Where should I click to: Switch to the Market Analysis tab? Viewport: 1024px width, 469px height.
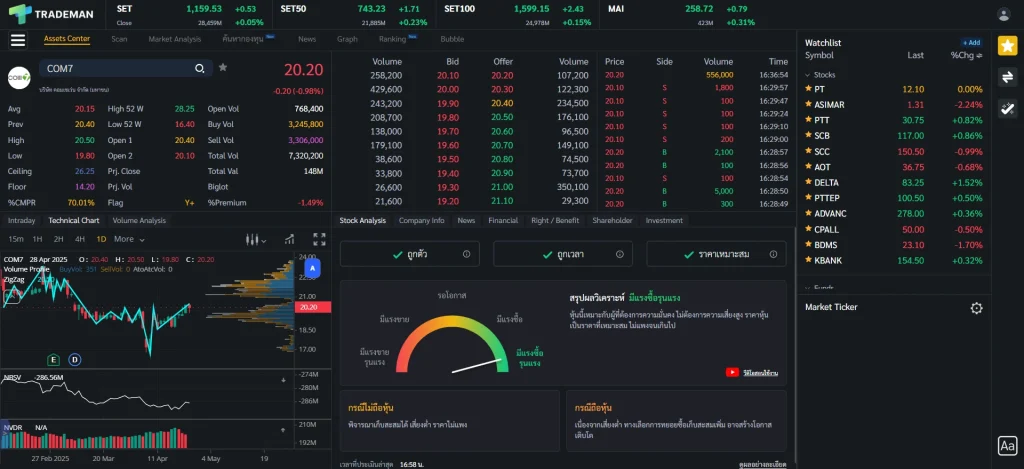[174, 39]
